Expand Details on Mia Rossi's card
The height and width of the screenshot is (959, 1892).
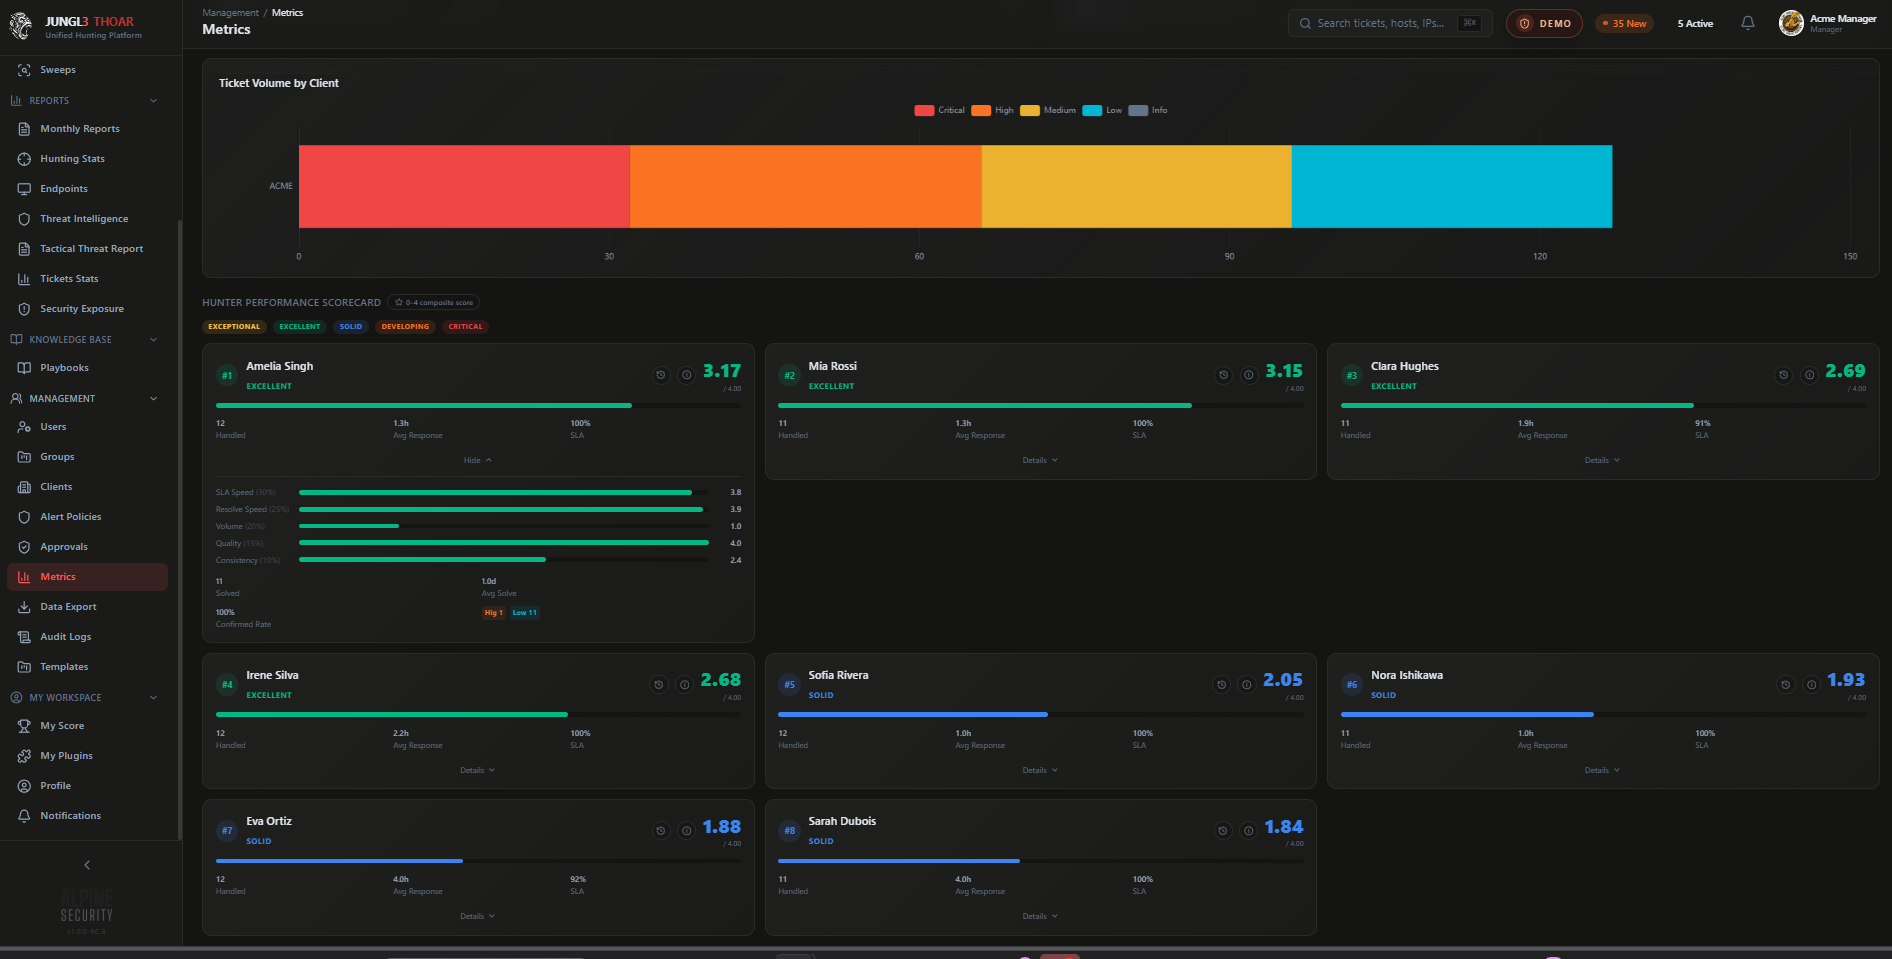click(x=1040, y=461)
